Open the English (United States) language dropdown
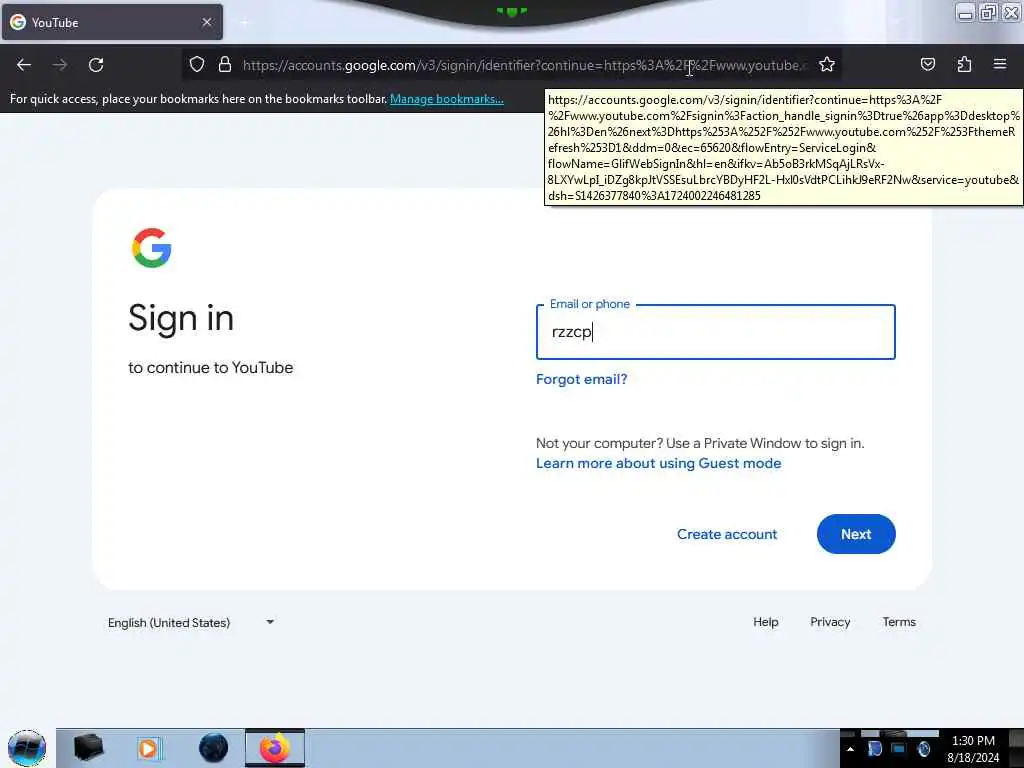Image resolution: width=1024 pixels, height=768 pixels. click(191, 622)
